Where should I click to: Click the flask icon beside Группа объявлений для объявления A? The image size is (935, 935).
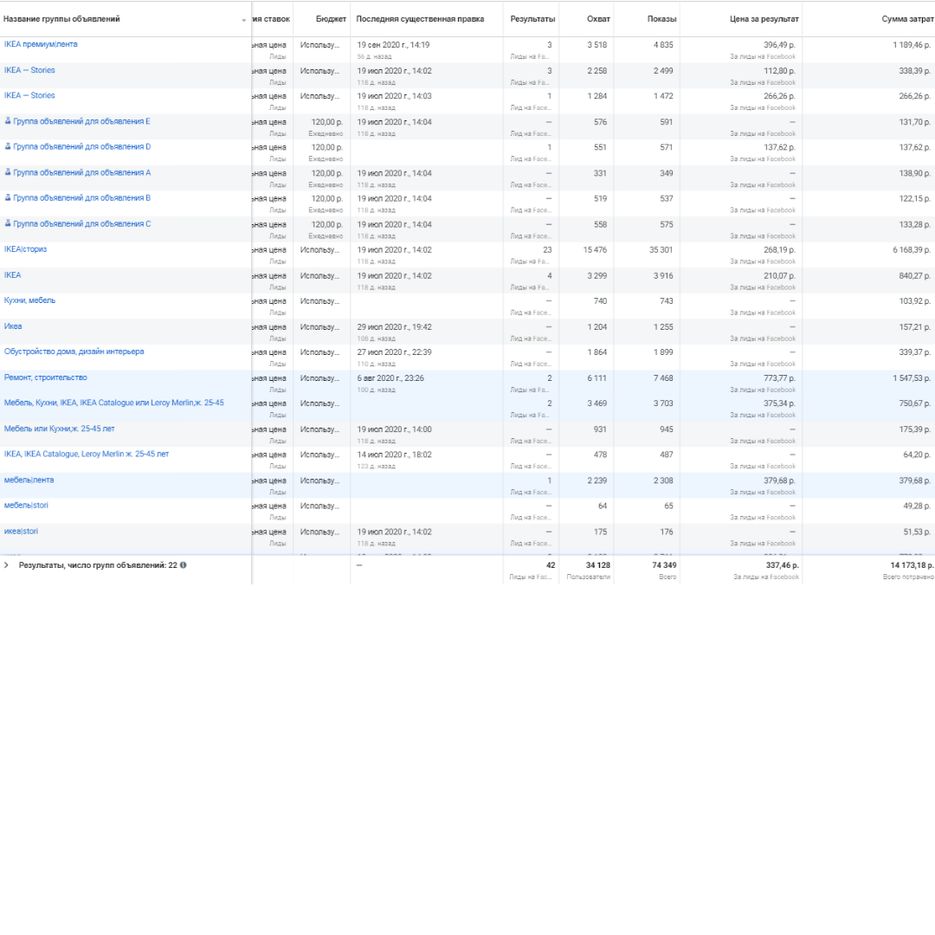(8, 172)
